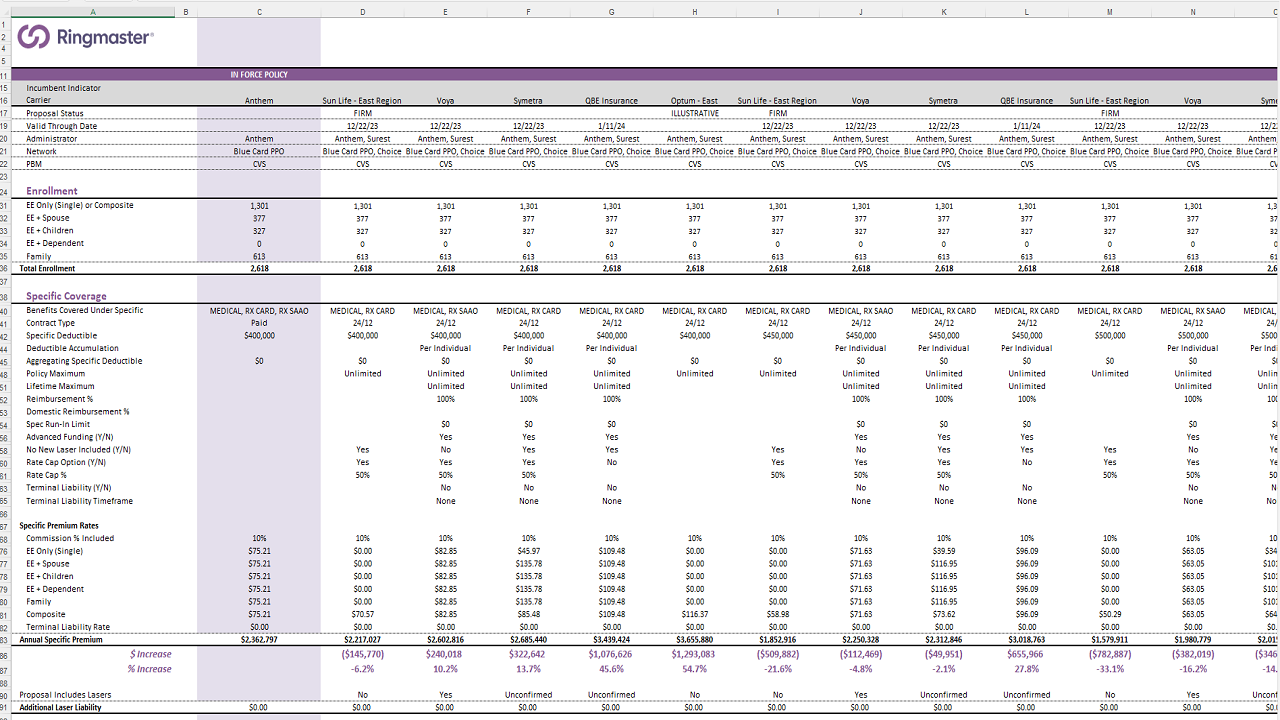This screenshot has height=720, width=1280.
Task: Click the $655,966 increase cell
Action: 1027,654
